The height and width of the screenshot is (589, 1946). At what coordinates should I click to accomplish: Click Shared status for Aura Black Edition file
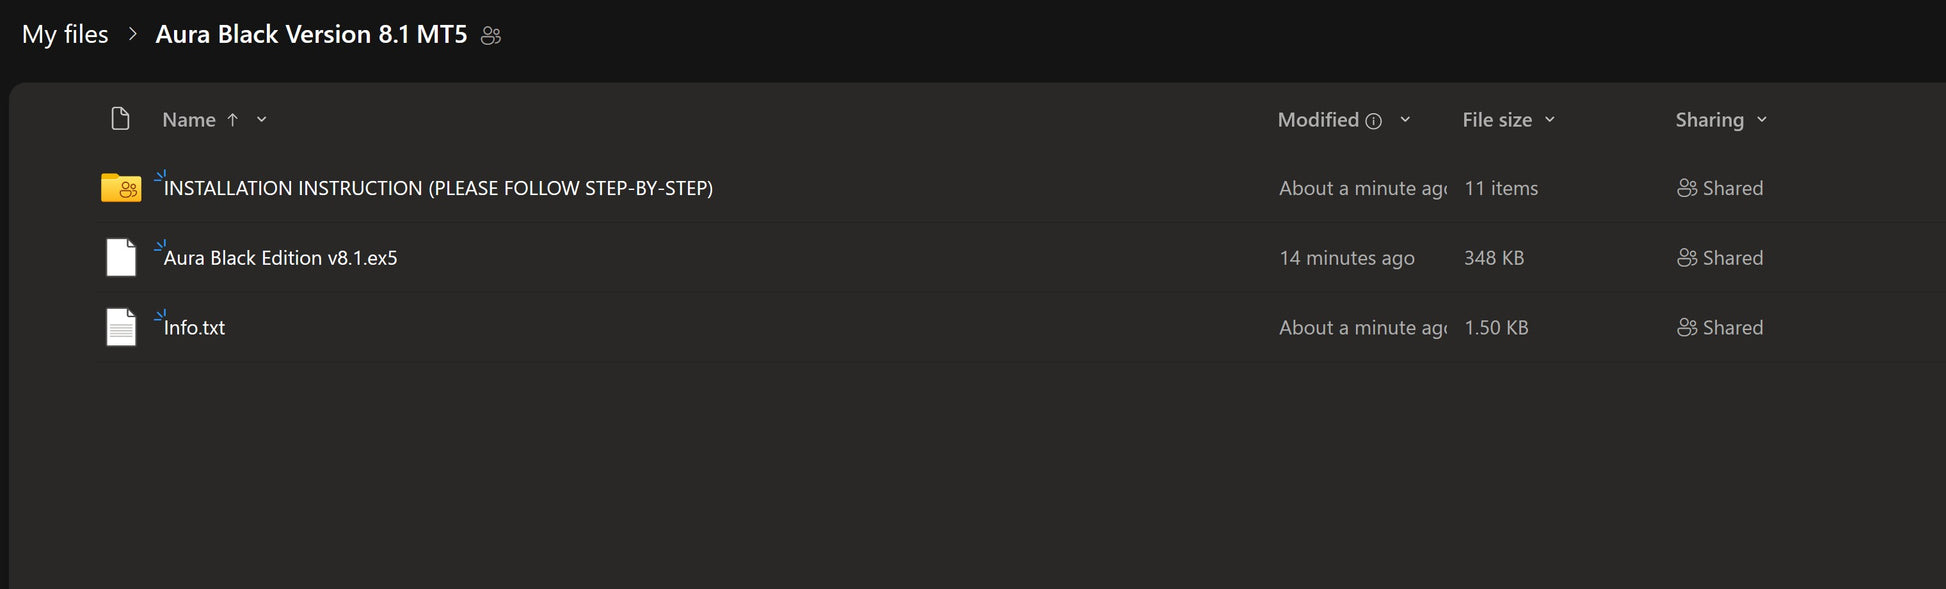[1720, 258]
